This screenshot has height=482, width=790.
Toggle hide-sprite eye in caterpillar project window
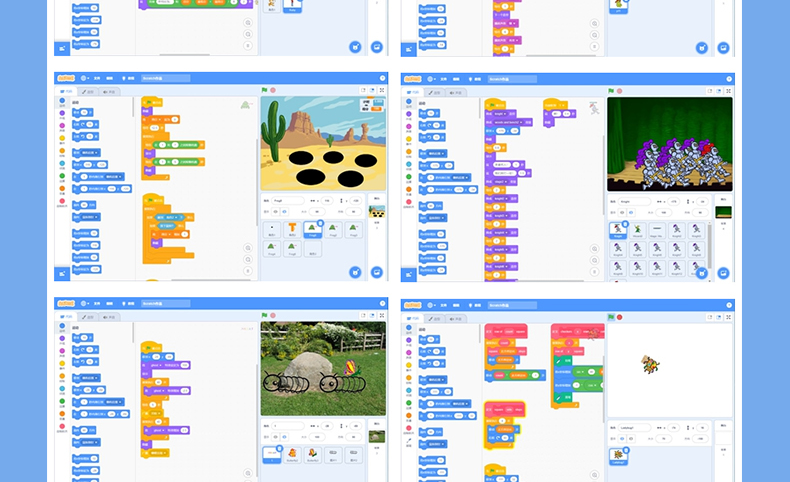(285, 437)
